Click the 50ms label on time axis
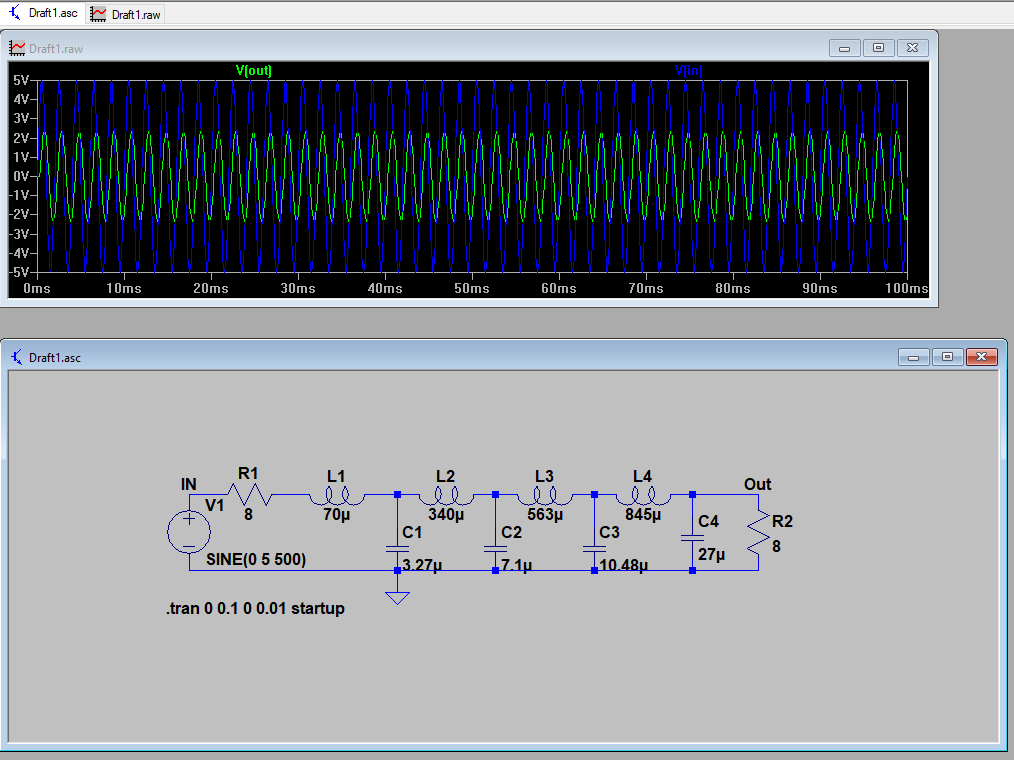This screenshot has width=1014, height=760. [x=471, y=288]
